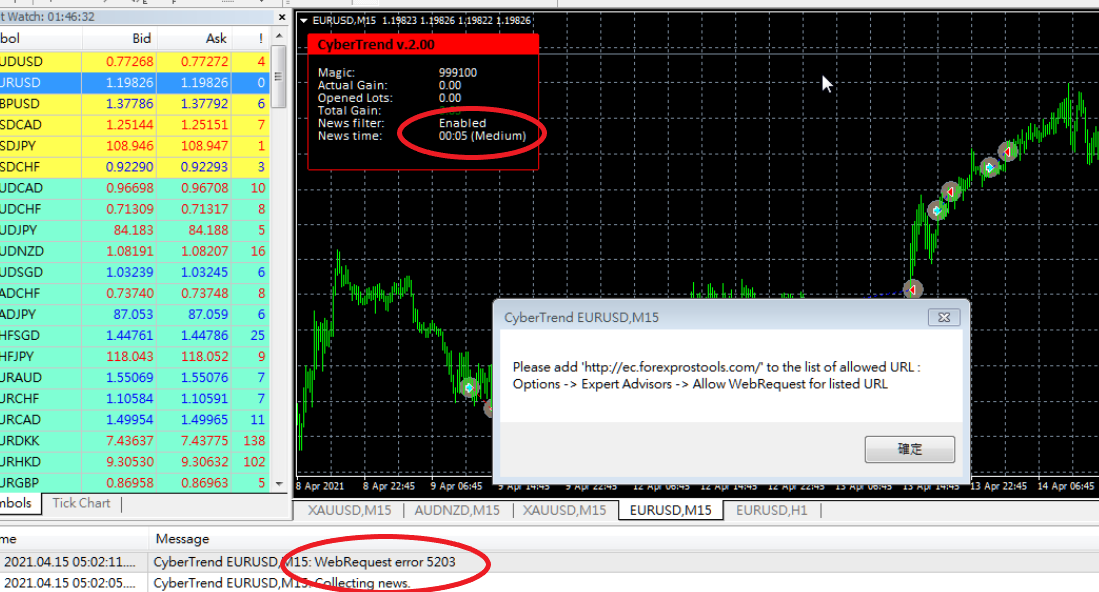Select the EURDKK row with bid 7.43637
1099x592 pixels.
point(135,440)
